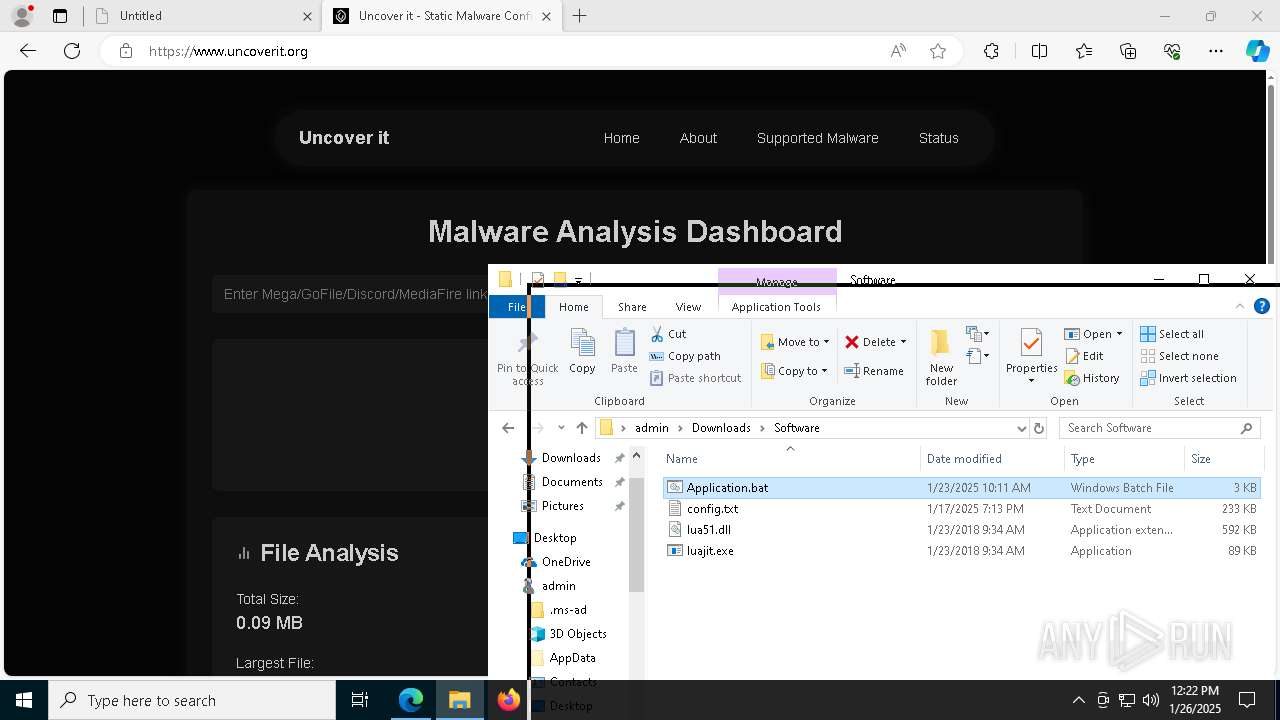Open Windows Start menu

coord(24,700)
